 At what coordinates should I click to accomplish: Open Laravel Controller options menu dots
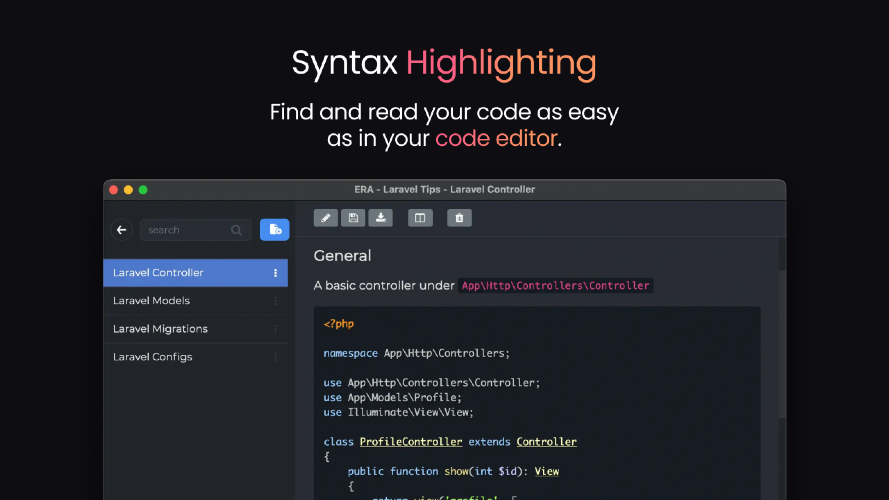276,273
